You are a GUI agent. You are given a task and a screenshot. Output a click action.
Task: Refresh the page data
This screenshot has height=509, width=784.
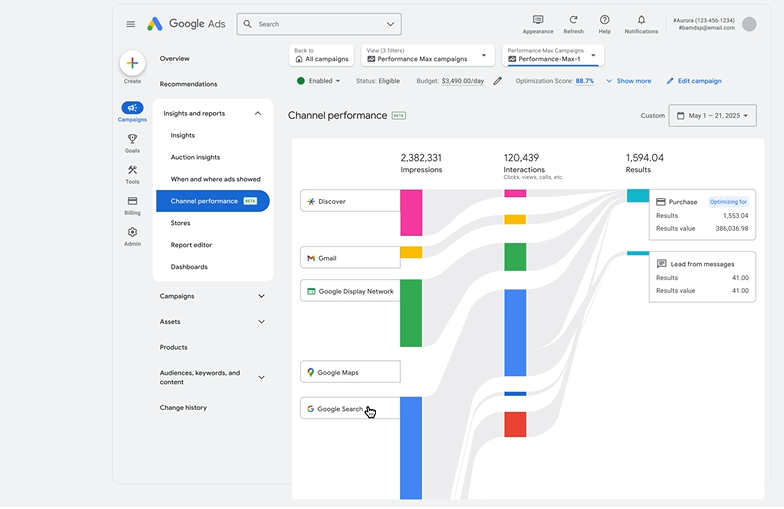(x=574, y=20)
